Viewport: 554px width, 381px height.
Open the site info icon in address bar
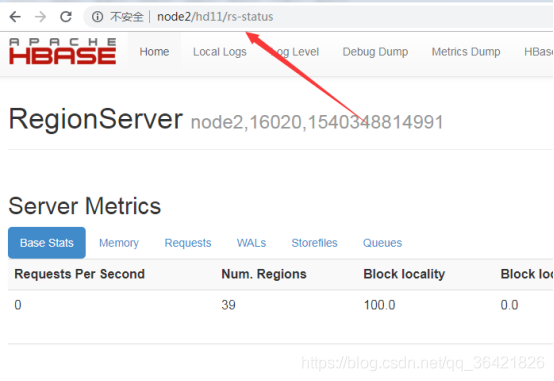[97, 17]
